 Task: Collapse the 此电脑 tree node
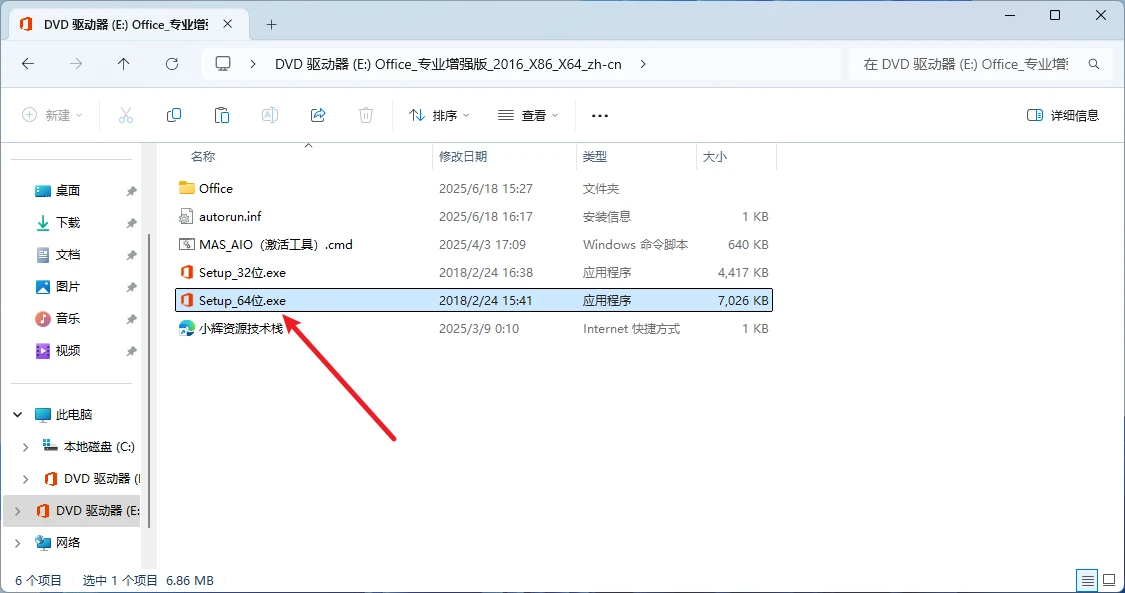click(x=17, y=414)
